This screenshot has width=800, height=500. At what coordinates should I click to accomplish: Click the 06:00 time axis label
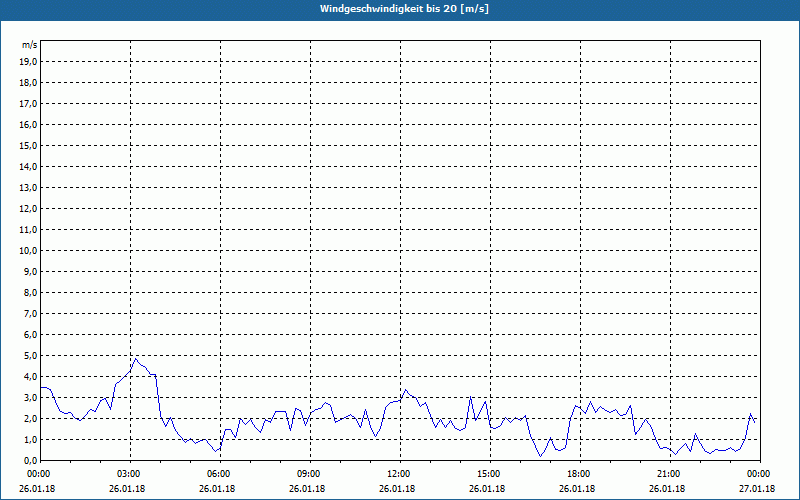tap(220, 474)
